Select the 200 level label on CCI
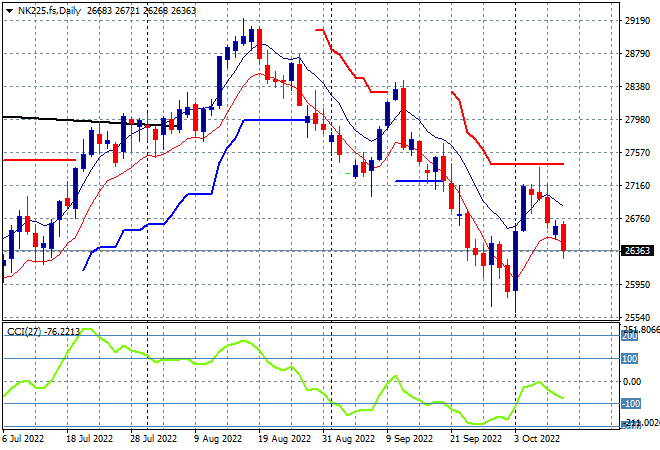This screenshot has width=660, height=450. click(630, 336)
